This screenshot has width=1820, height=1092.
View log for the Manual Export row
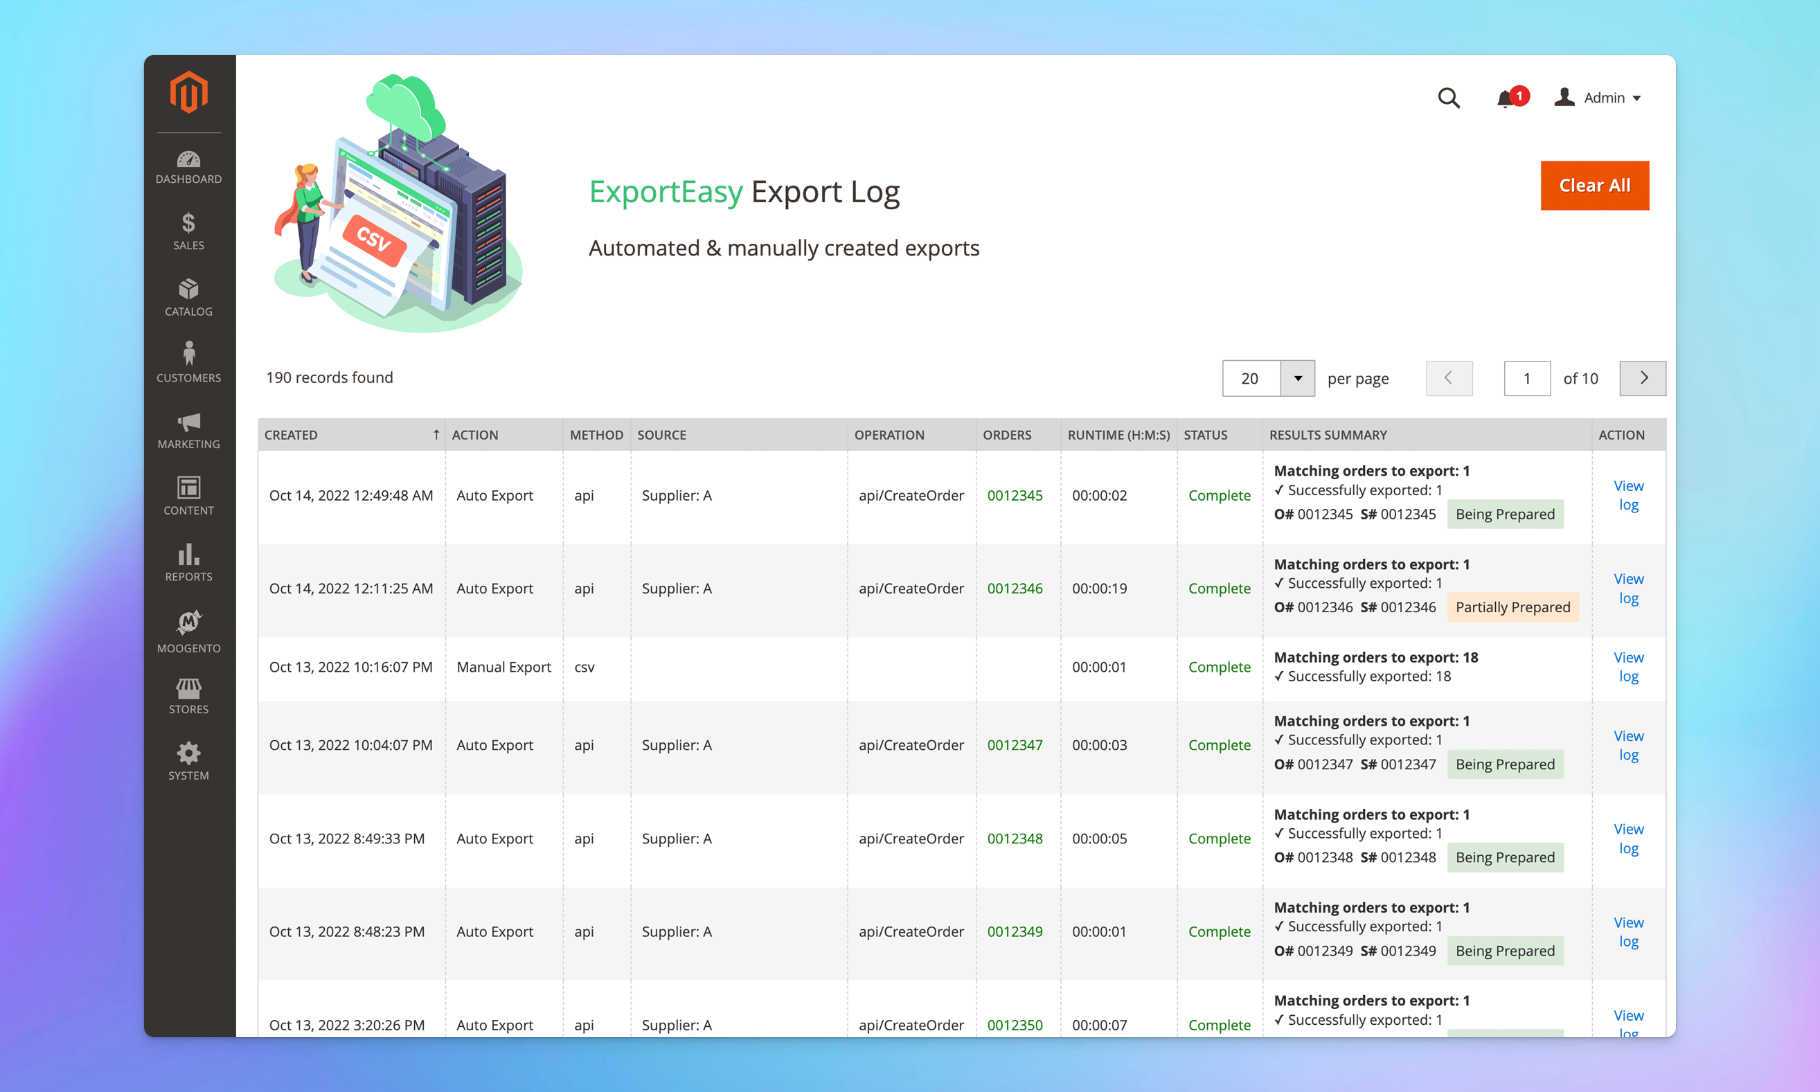(1629, 667)
